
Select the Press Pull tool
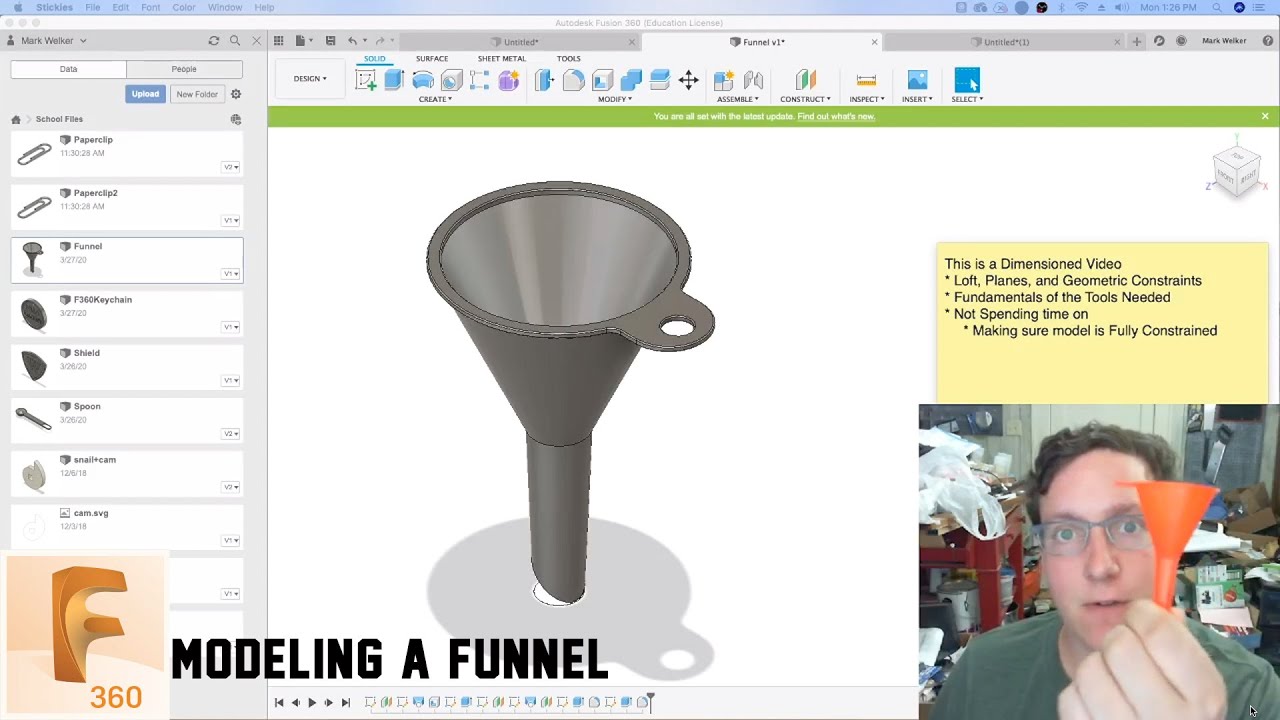click(545, 81)
